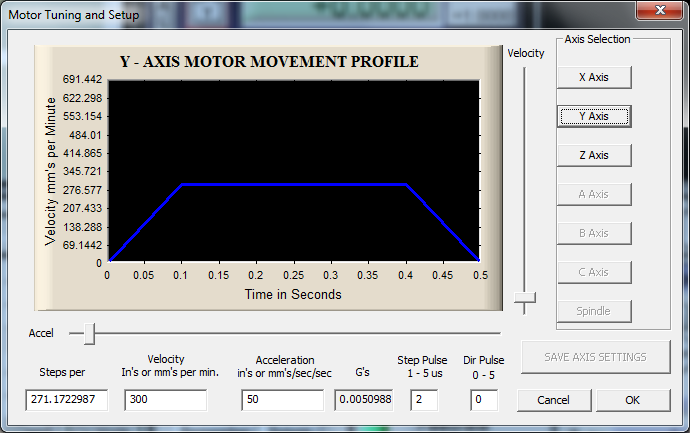The width and height of the screenshot is (690, 433).
Task: Click the 'Axis Selection' group label
Action: (597, 39)
